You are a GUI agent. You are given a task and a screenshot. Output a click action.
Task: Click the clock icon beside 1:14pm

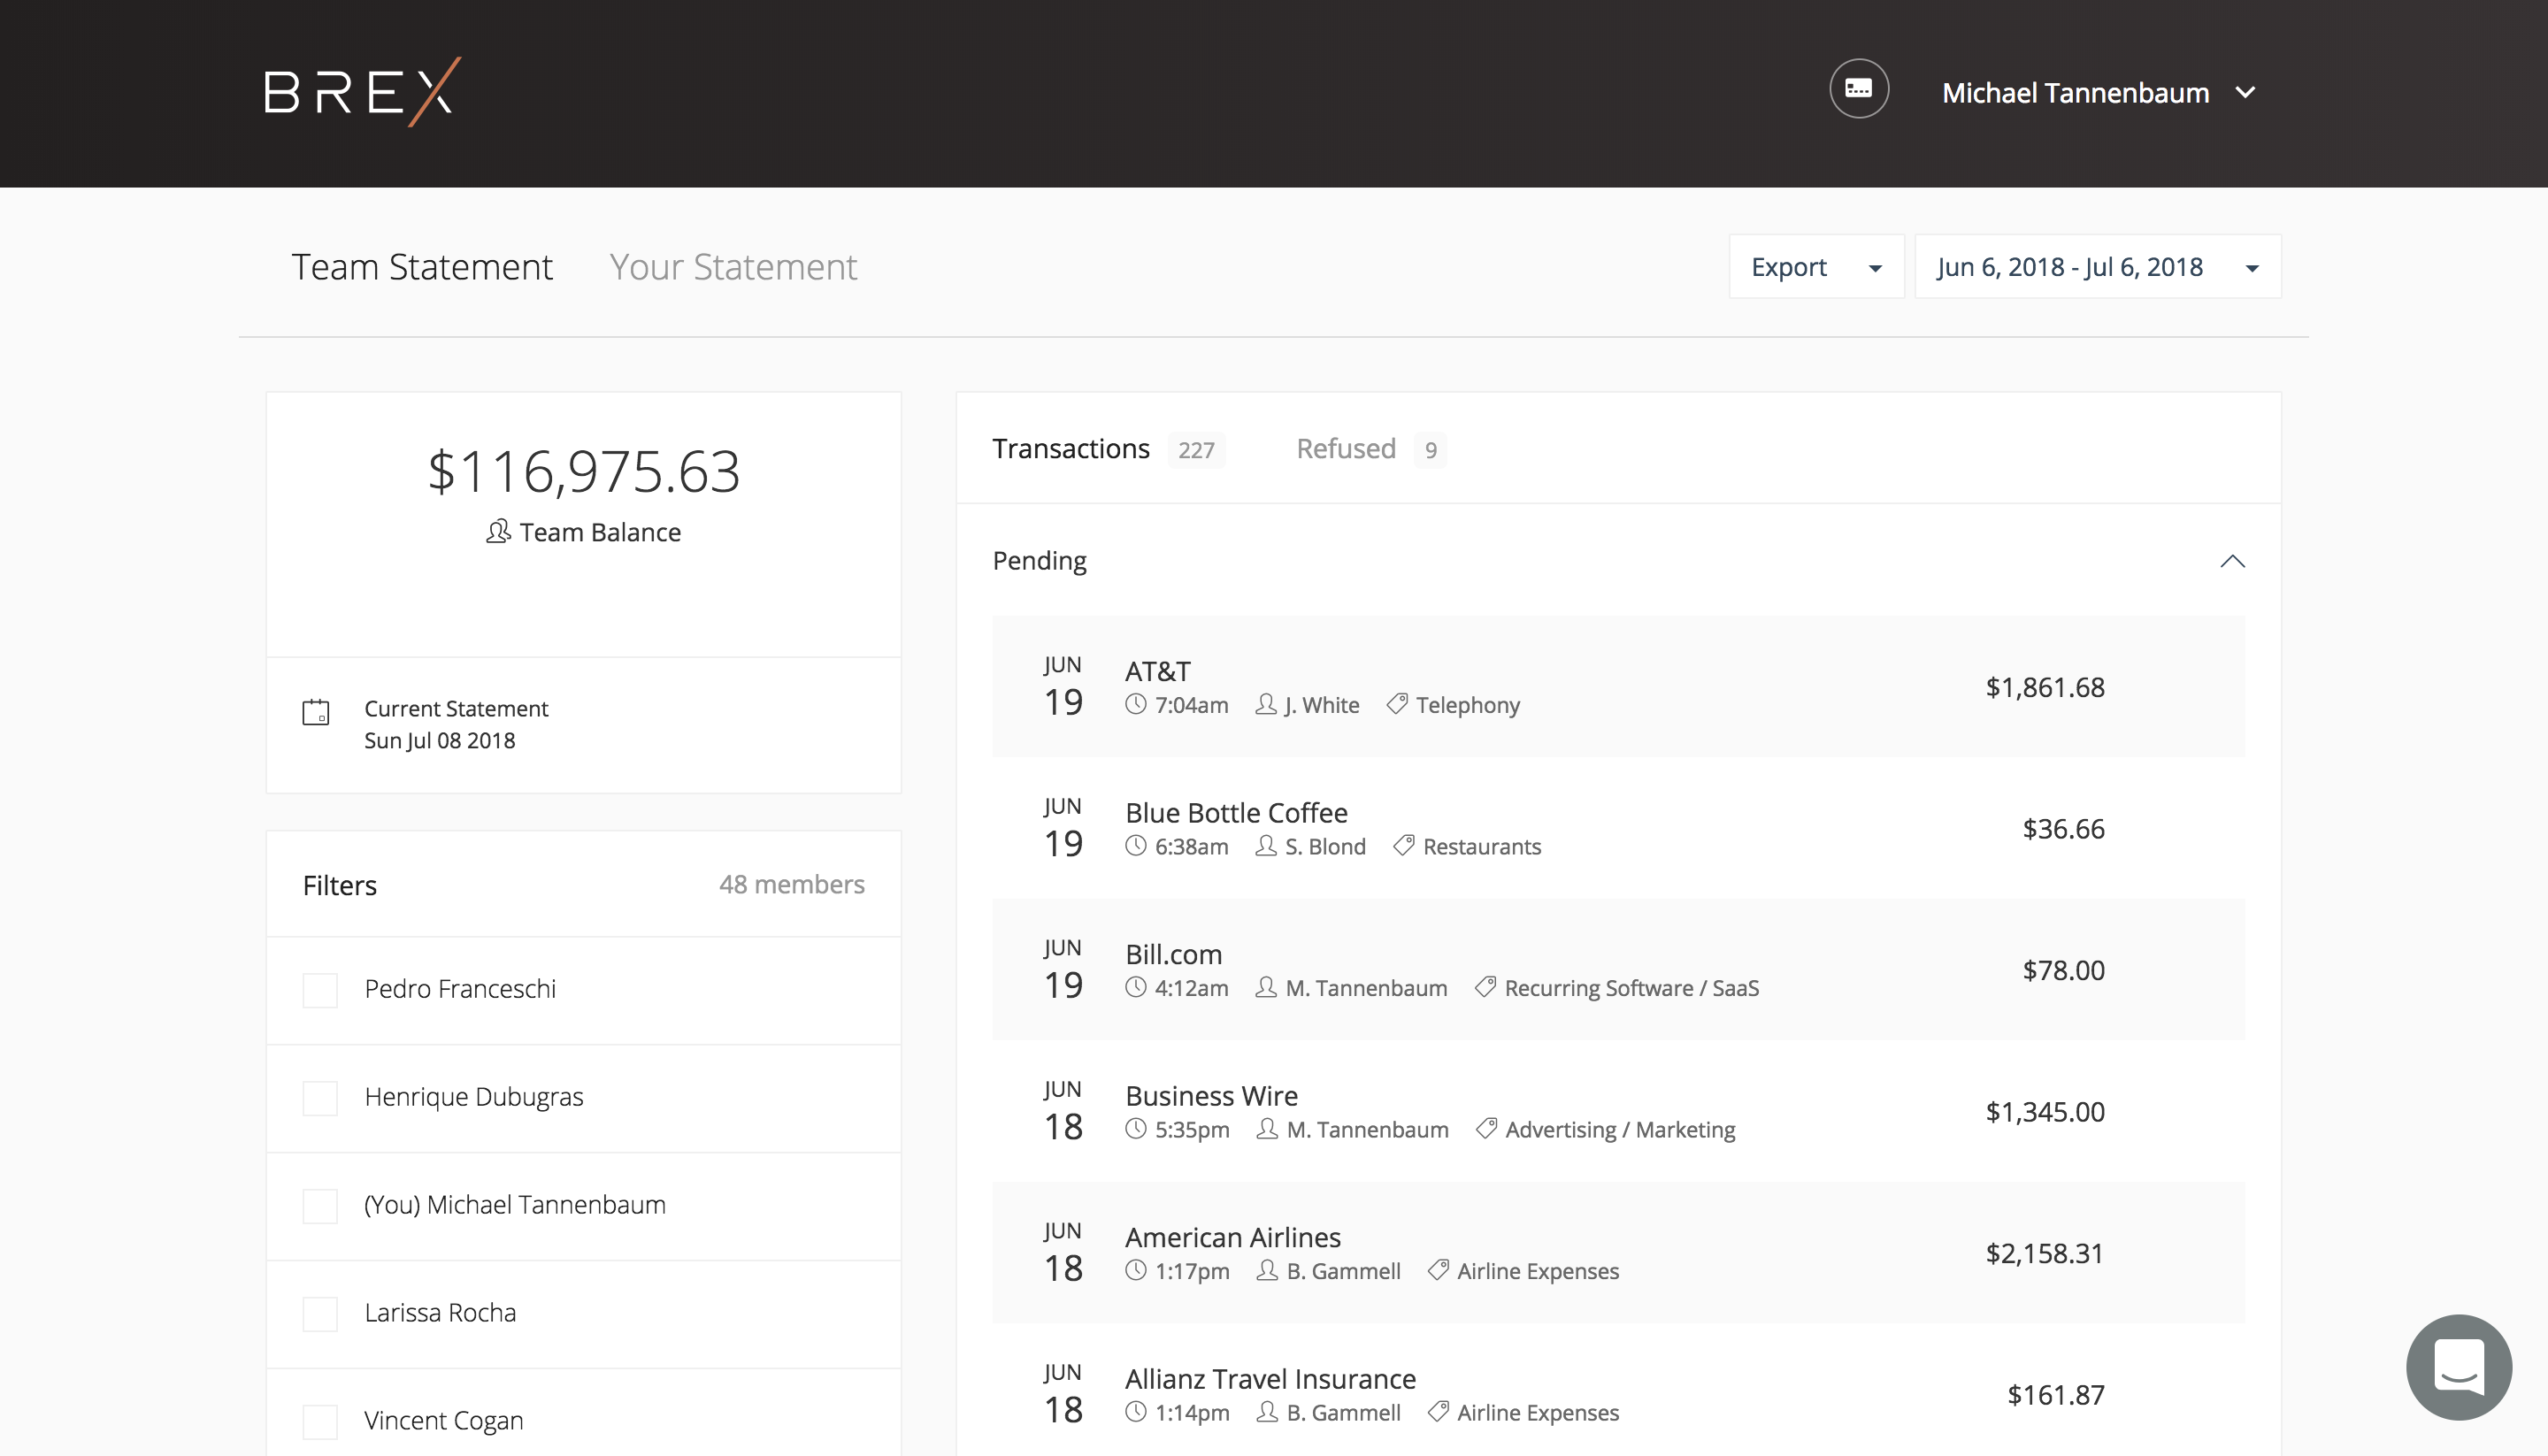(1135, 1412)
